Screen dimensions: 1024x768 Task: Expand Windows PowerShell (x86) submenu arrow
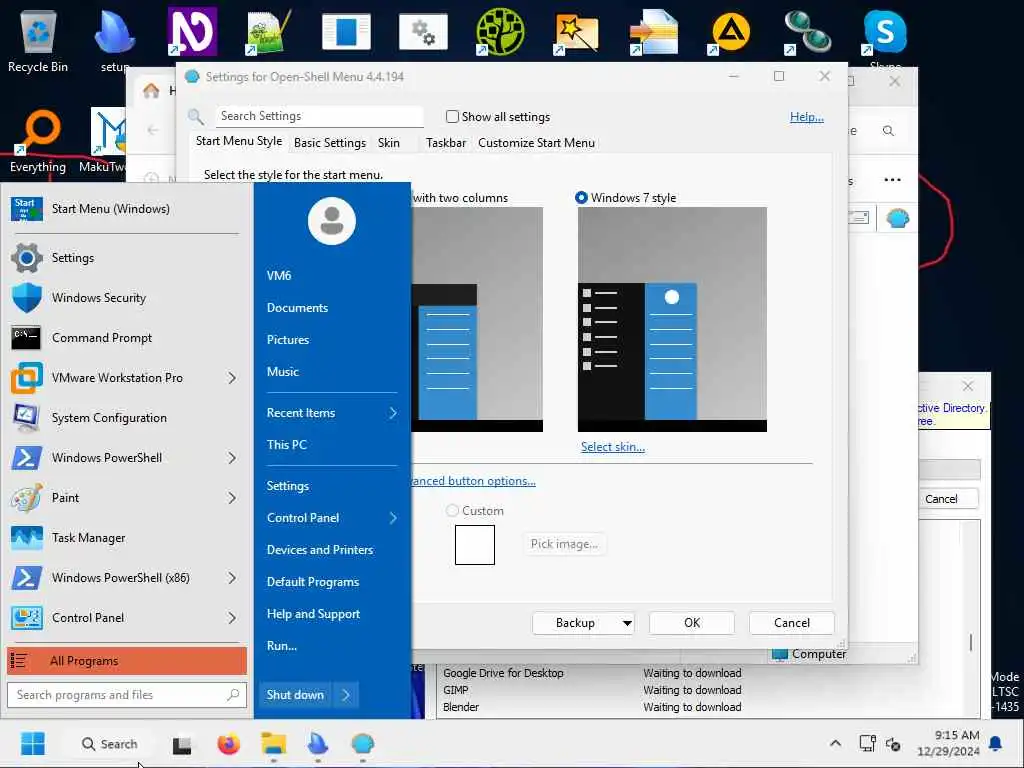point(232,578)
